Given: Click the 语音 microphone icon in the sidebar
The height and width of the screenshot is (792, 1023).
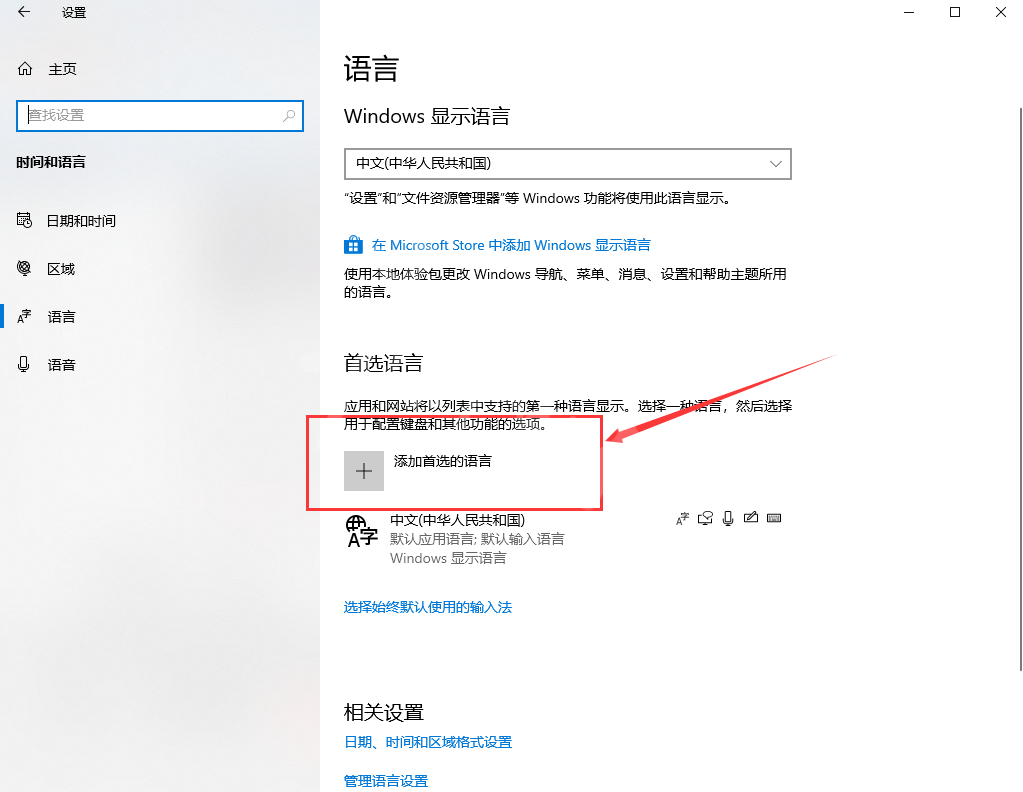Looking at the screenshot, I should pos(23,364).
